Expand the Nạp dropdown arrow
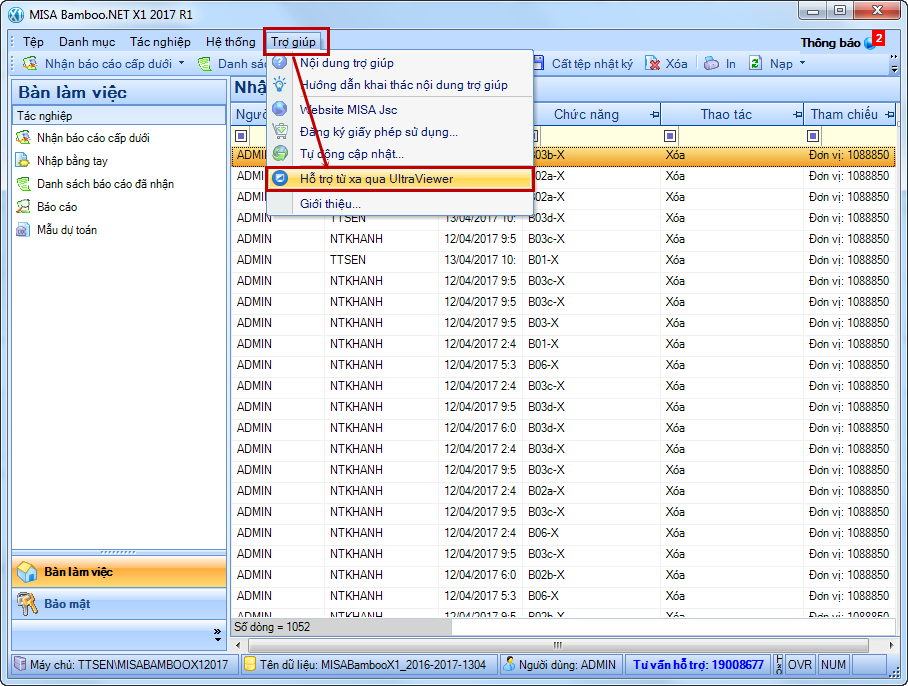 click(x=803, y=63)
